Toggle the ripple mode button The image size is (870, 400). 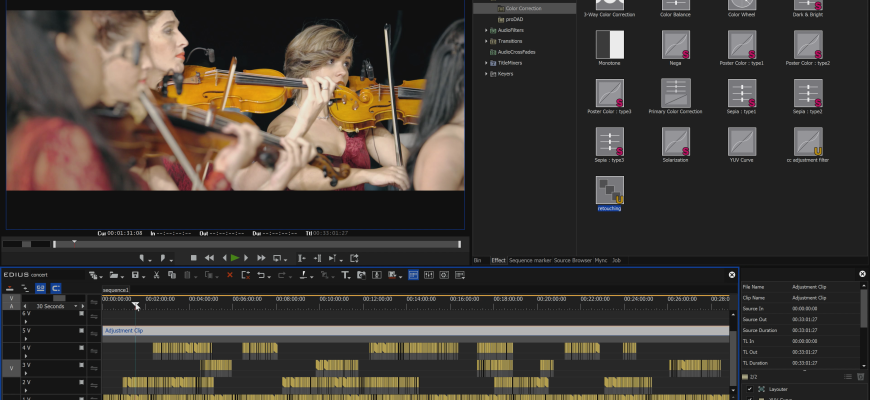[x=25, y=288]
